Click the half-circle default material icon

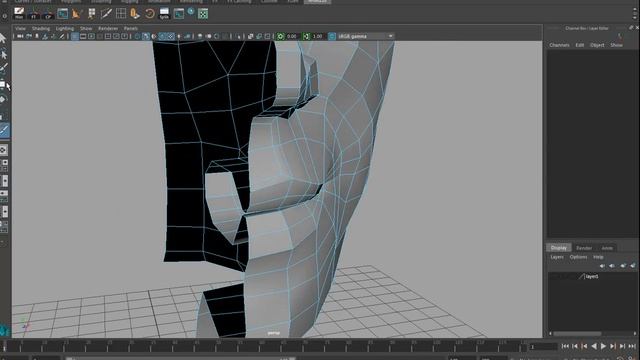[154, 36]
